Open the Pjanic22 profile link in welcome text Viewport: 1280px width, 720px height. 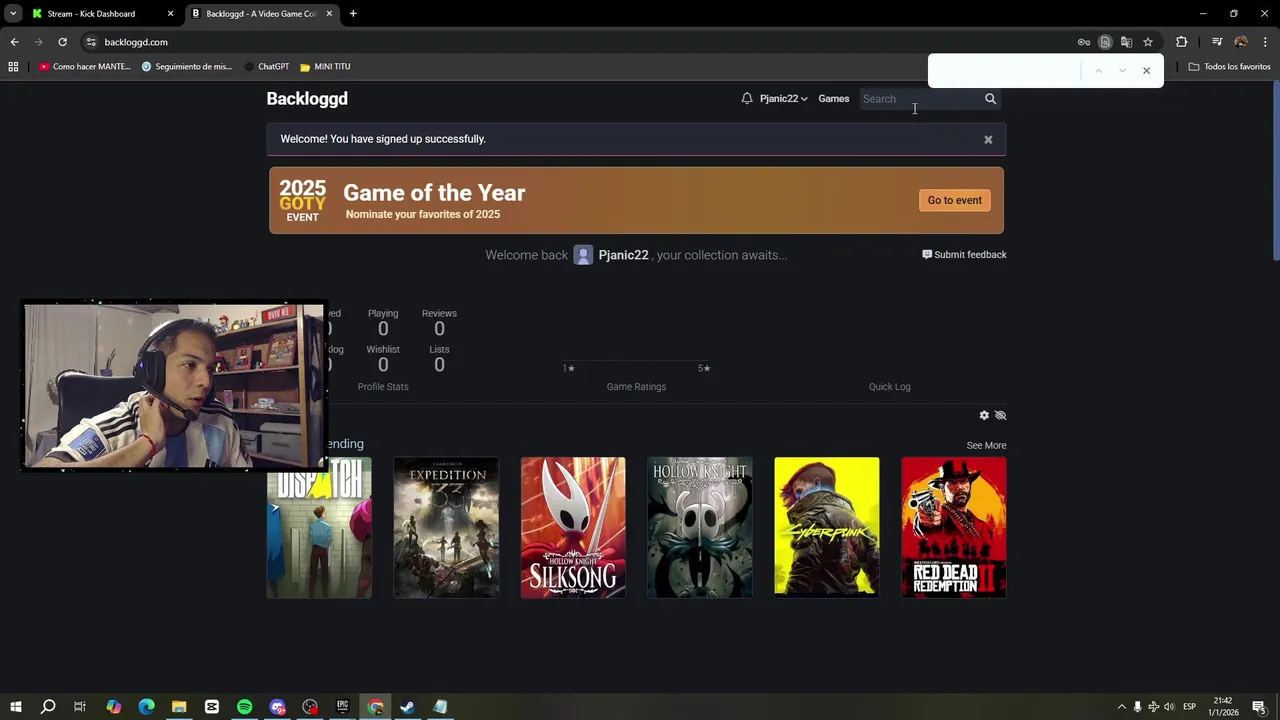pyautogui.click(x=622, y=255)
